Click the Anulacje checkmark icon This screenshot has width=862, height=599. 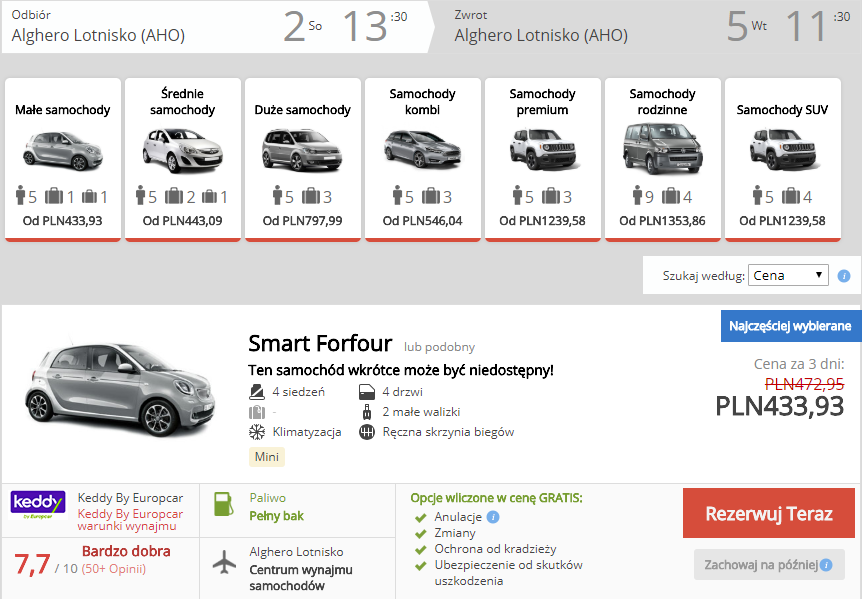tap(421, 518)
